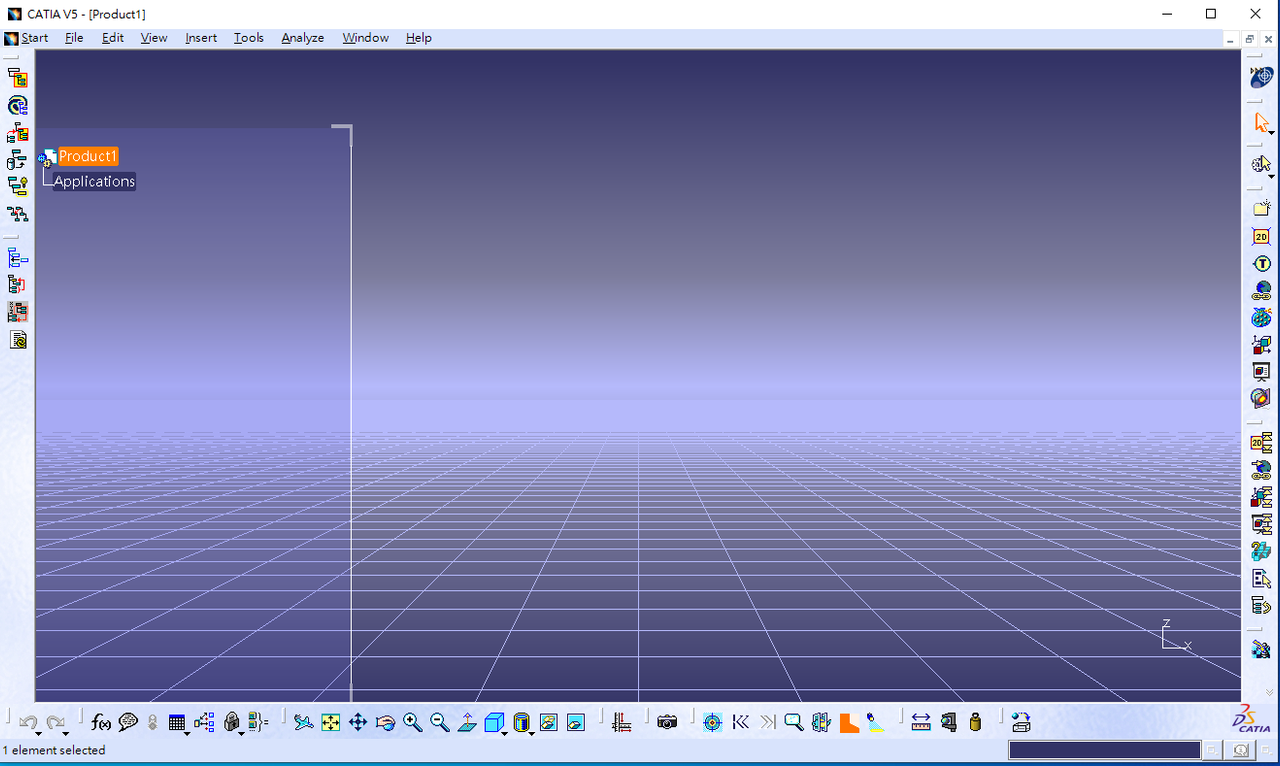Viewport: 1280px width, 766px height.
Task: Open the Start menu in CATIA
Action: 33,38
